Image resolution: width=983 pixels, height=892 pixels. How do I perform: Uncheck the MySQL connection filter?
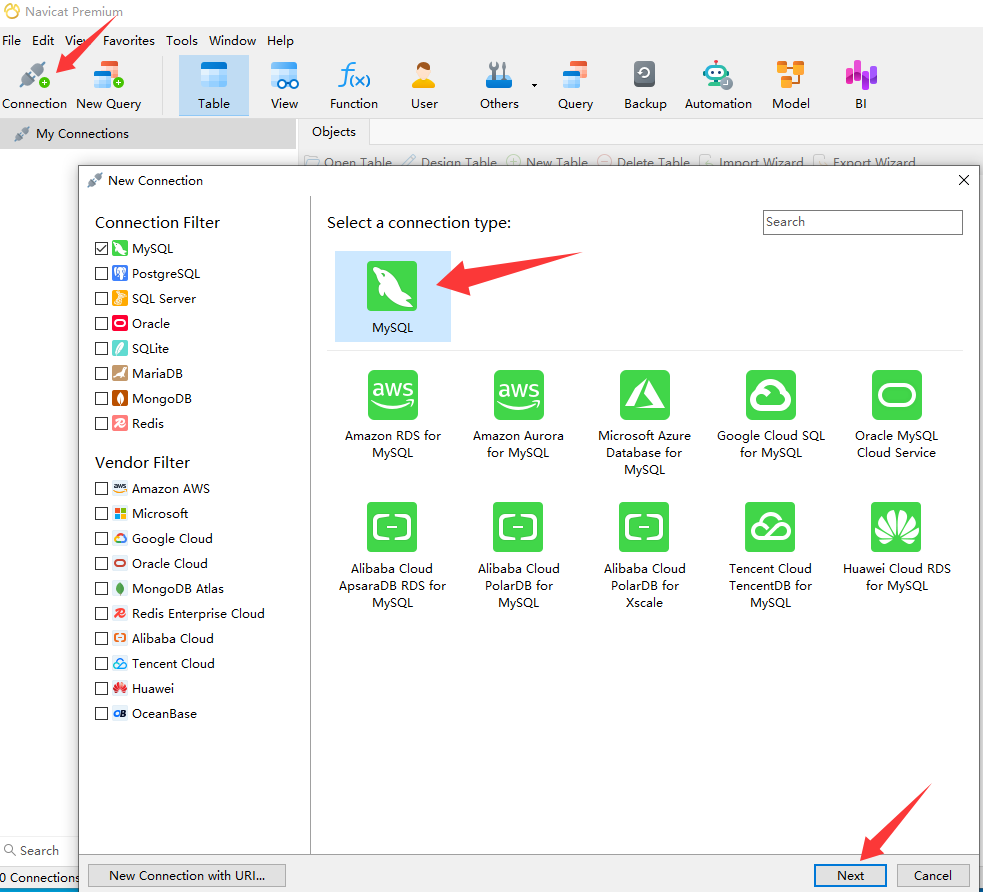102,249
